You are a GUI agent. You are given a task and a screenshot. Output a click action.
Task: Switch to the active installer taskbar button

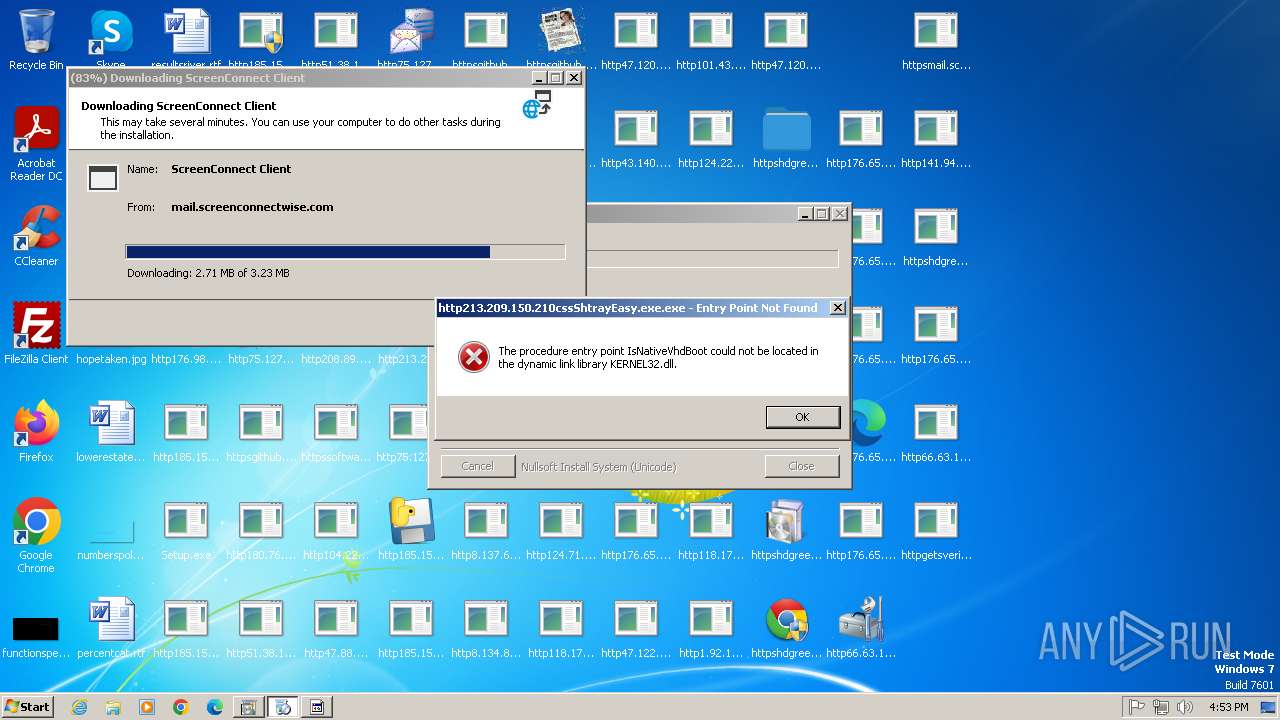pos(282,707)
